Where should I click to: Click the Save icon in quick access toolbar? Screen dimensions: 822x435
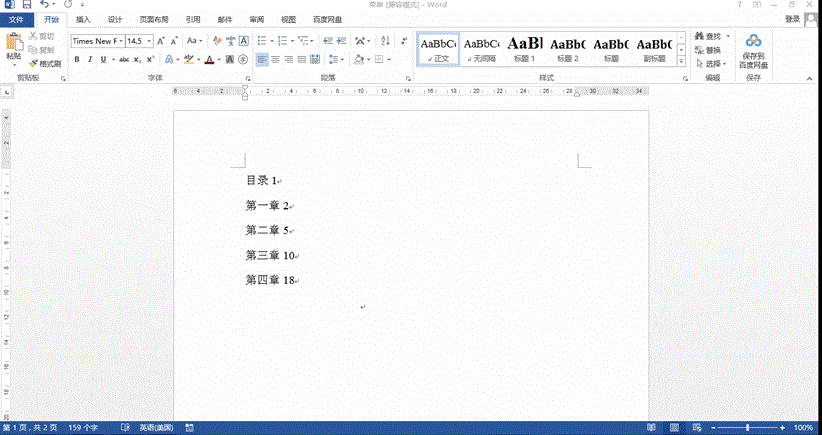click(27, 5)
